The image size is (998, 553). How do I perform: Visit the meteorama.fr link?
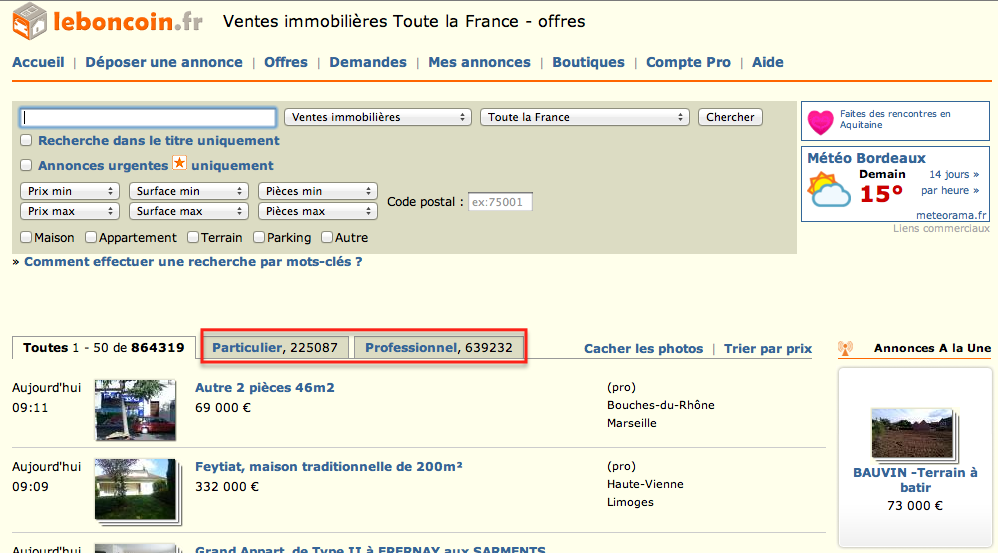click(952, 215)
